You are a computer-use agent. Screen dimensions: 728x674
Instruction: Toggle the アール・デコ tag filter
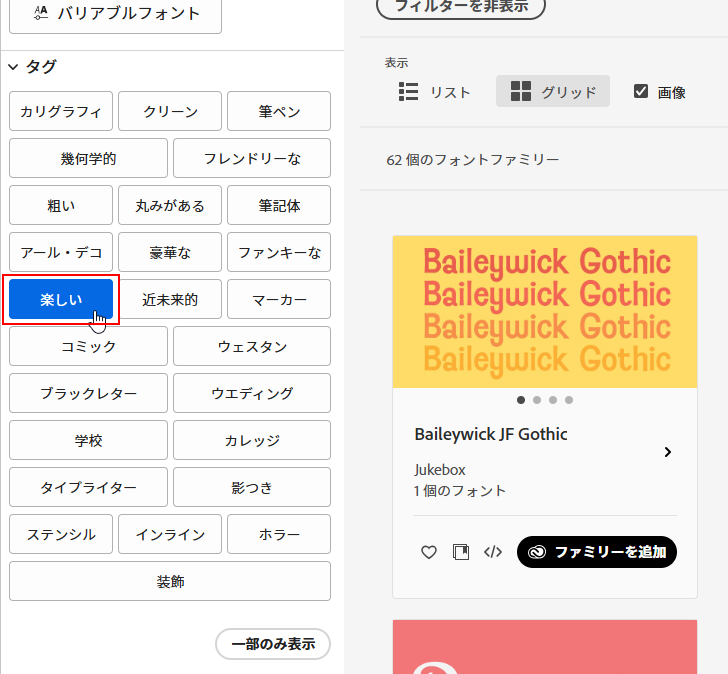click(61, 252)
